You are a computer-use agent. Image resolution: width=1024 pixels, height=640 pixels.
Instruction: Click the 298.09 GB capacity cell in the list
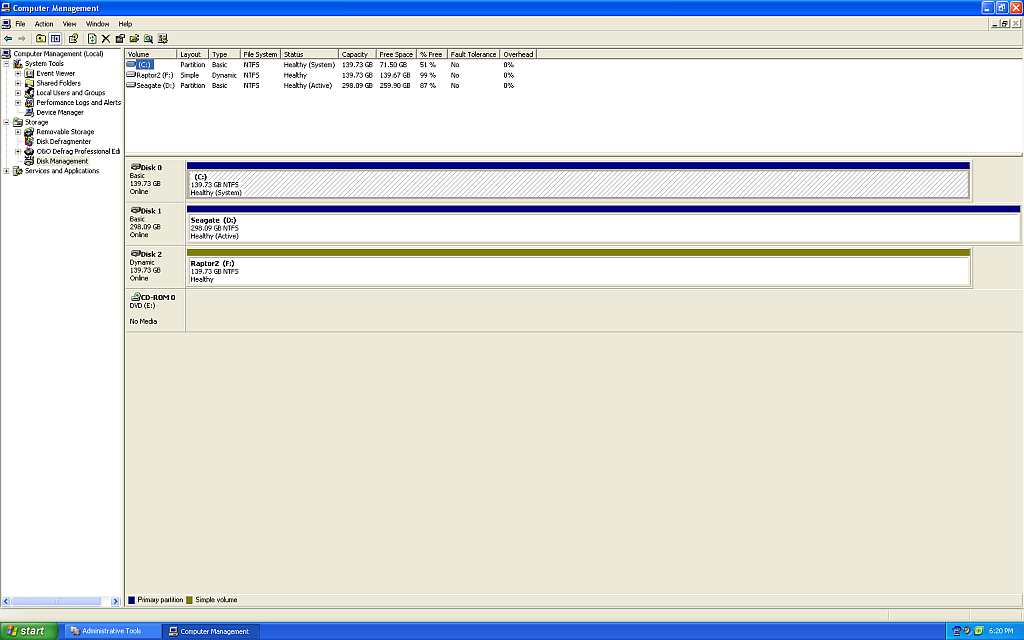pos(357,86)
